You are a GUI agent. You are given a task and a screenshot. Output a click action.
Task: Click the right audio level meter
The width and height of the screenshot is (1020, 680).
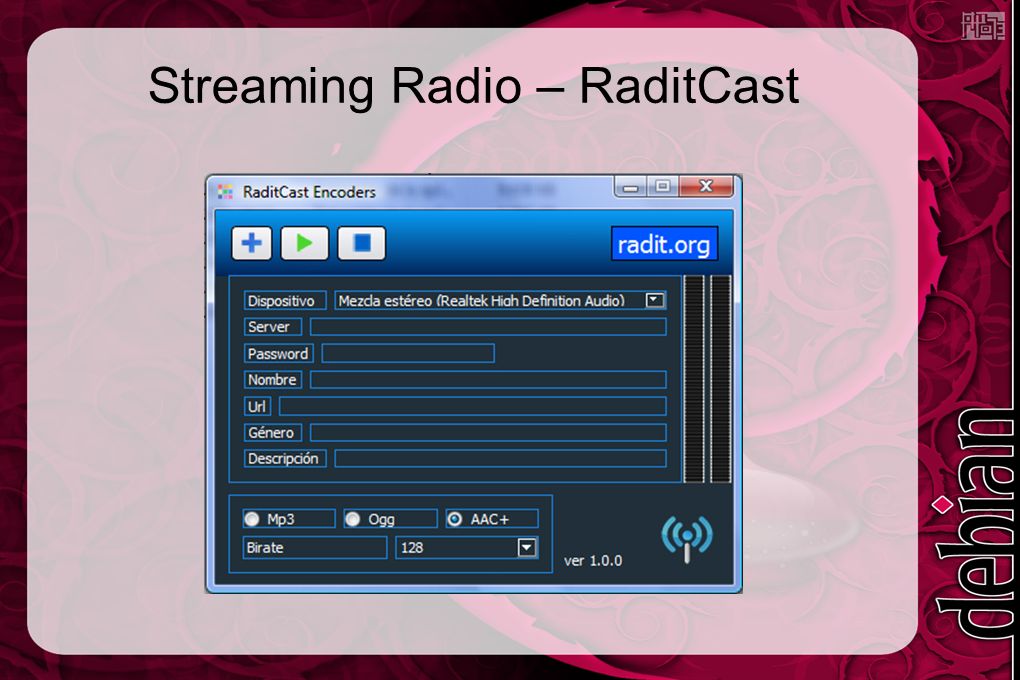tap(720, 379)
